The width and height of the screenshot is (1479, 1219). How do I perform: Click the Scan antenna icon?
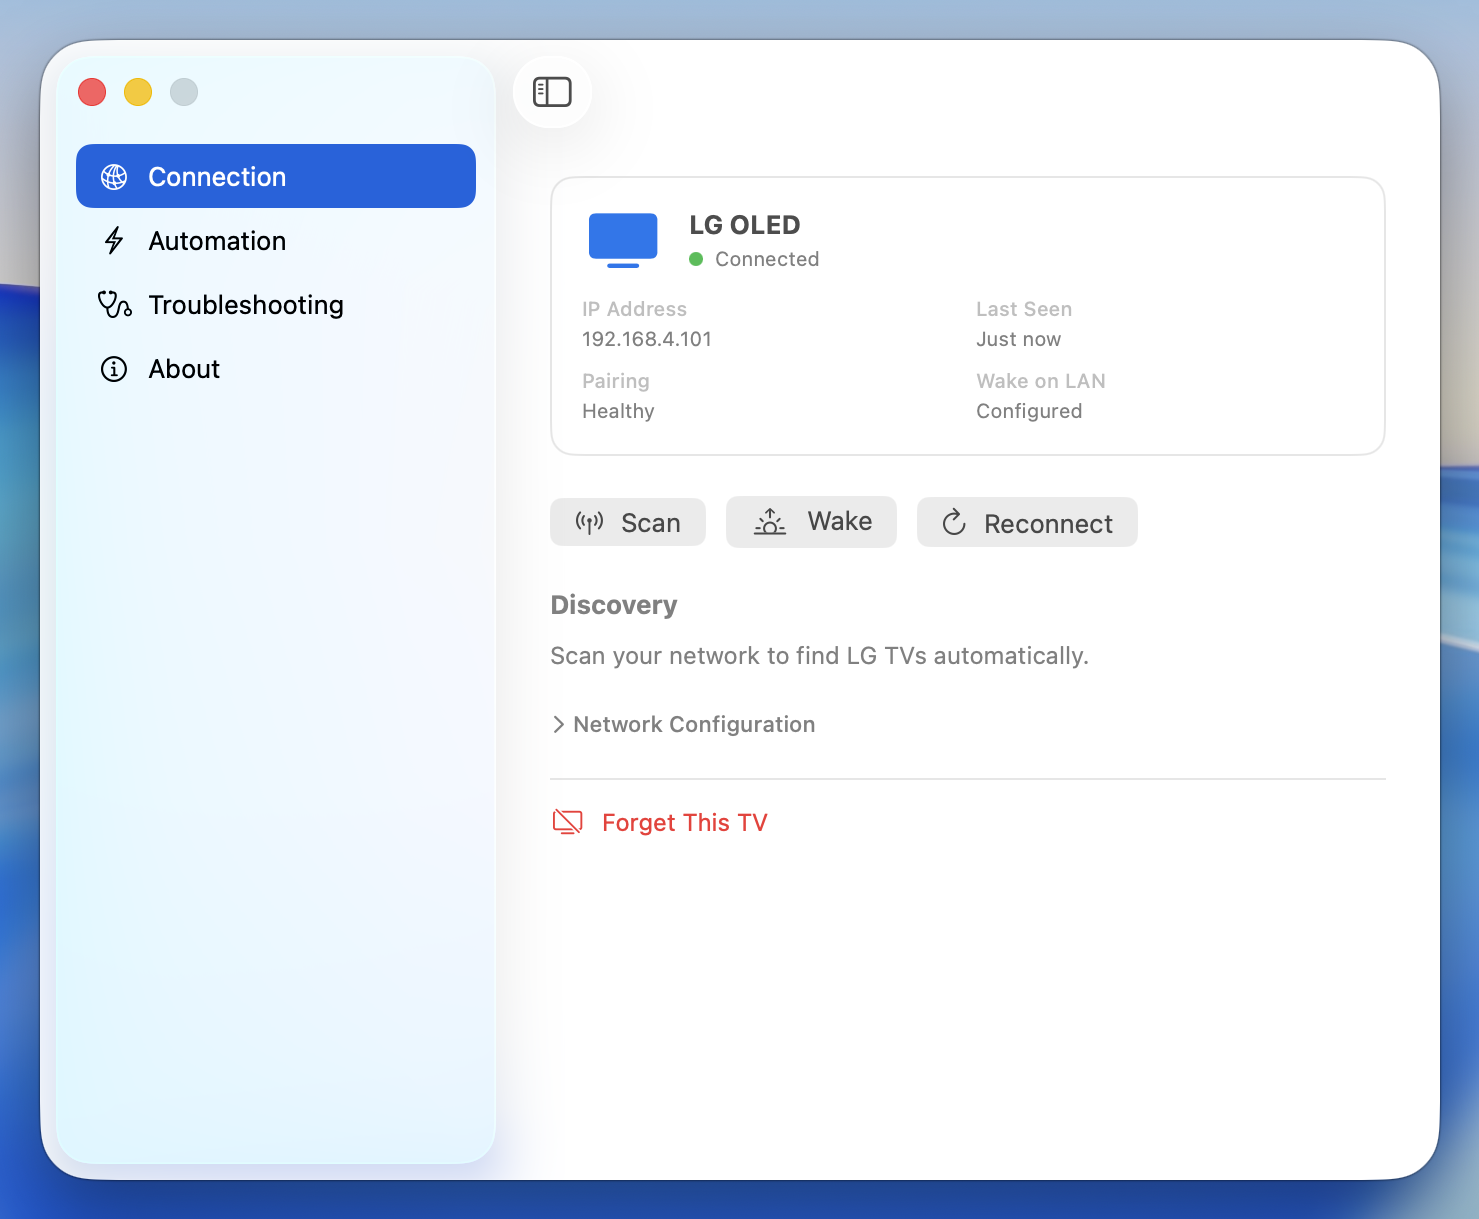(589, 522)
